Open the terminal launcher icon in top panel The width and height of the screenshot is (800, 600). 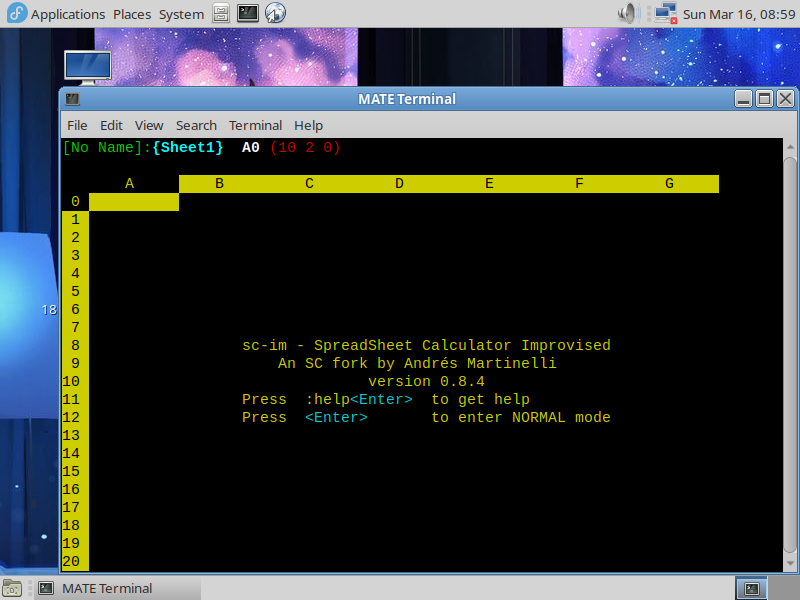click(248, 14)
